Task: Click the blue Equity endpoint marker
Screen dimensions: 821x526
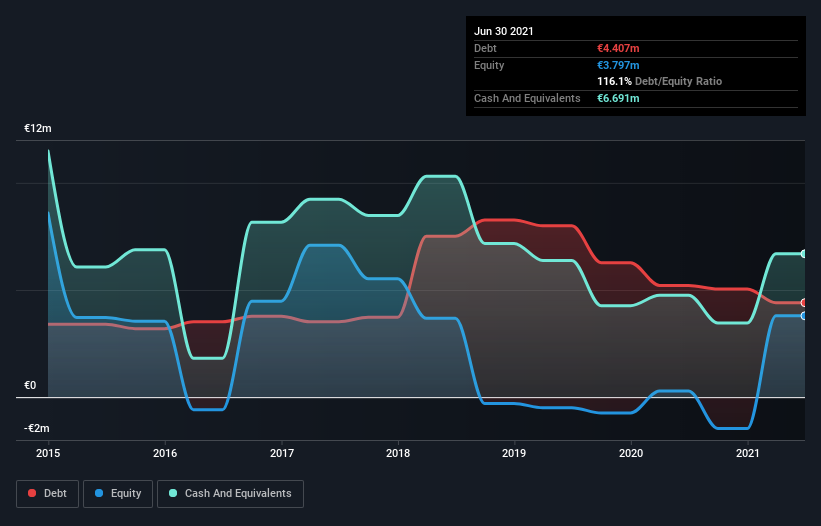Action: click(x=804, y=316)
